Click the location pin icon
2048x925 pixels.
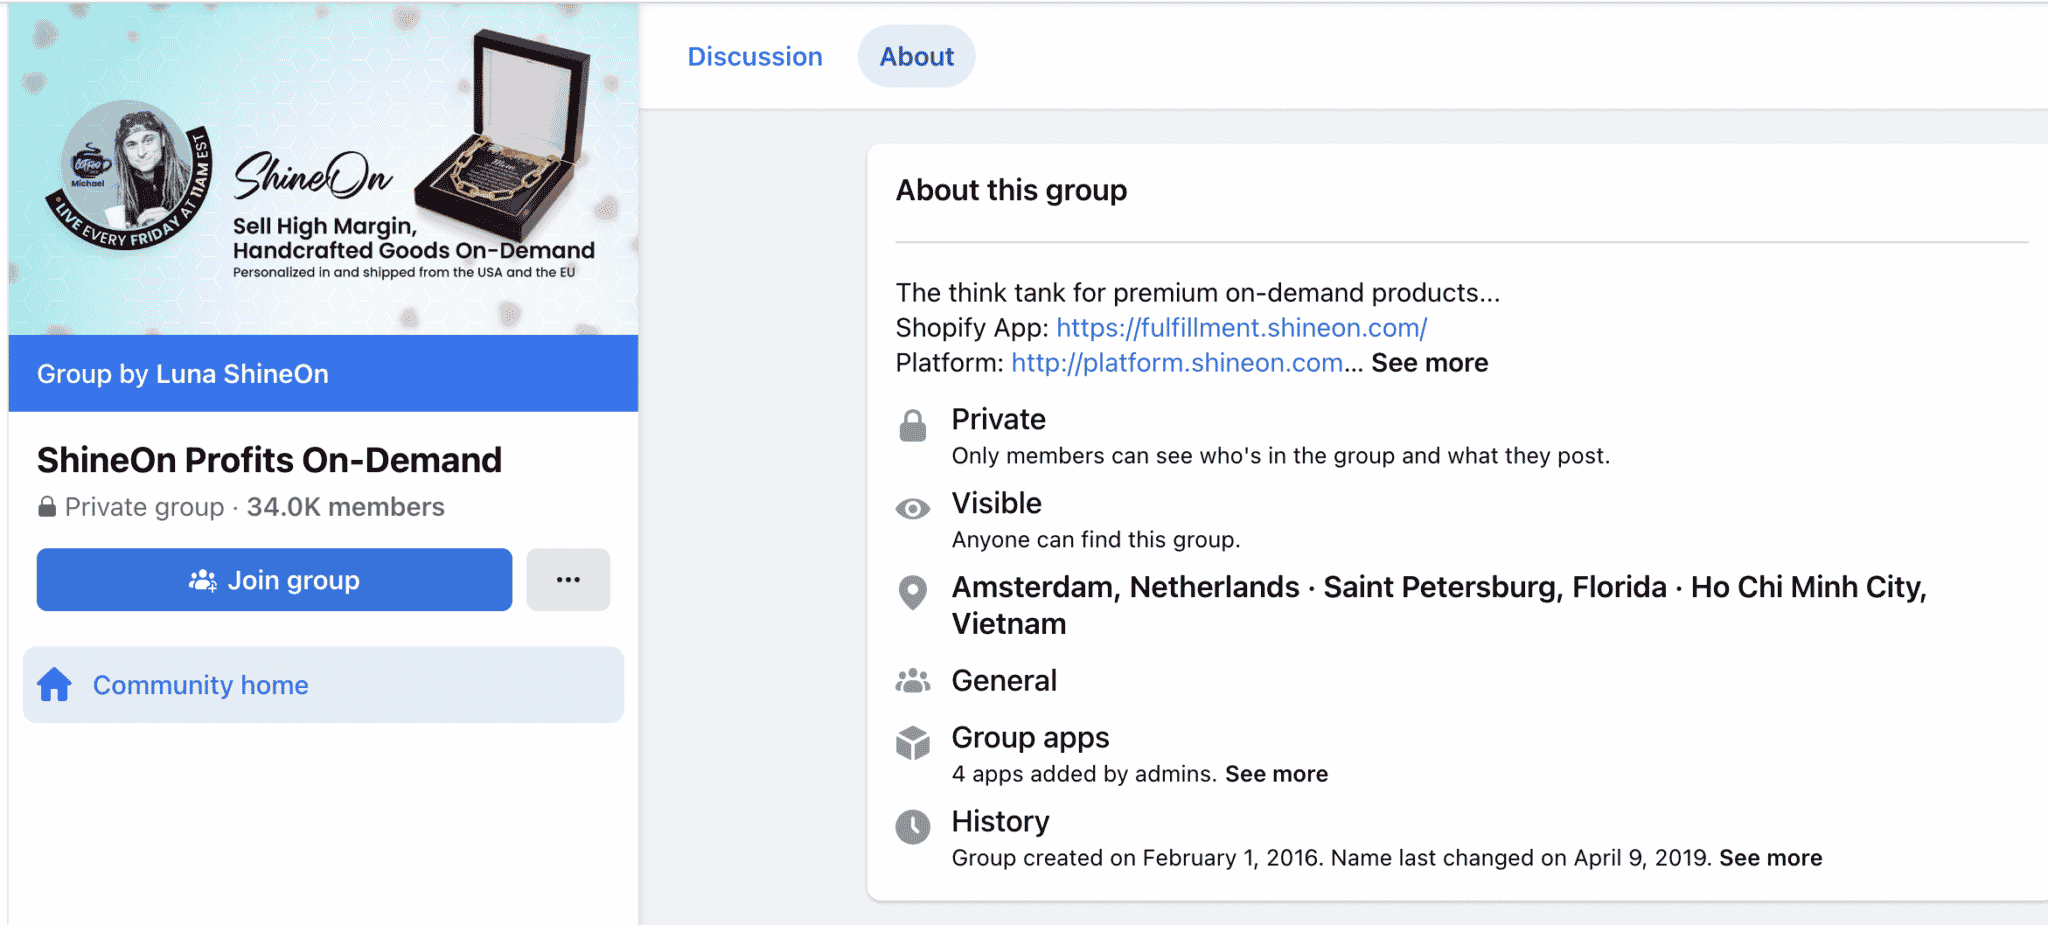[x=912, y=593]
